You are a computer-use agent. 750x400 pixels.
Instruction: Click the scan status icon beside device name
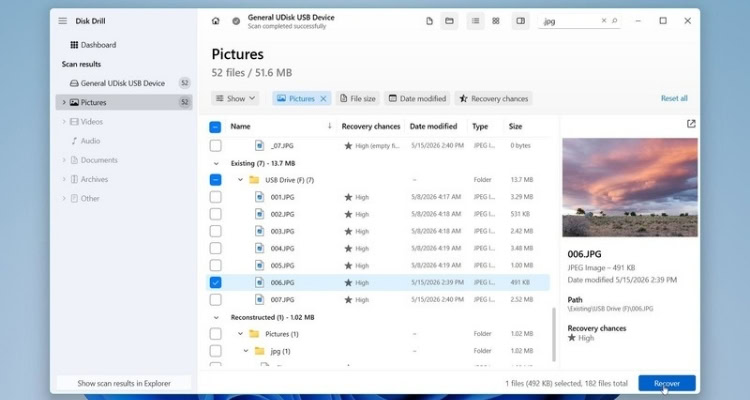(x=236, y=21)
